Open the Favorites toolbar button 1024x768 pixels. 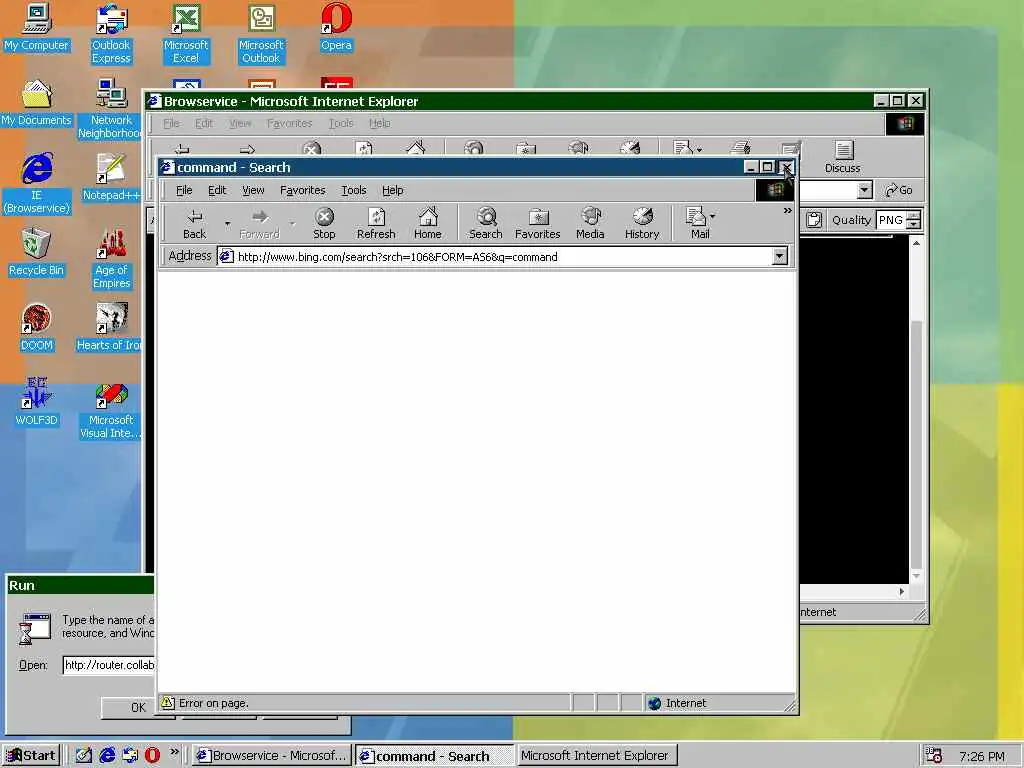tap(537, 223)
